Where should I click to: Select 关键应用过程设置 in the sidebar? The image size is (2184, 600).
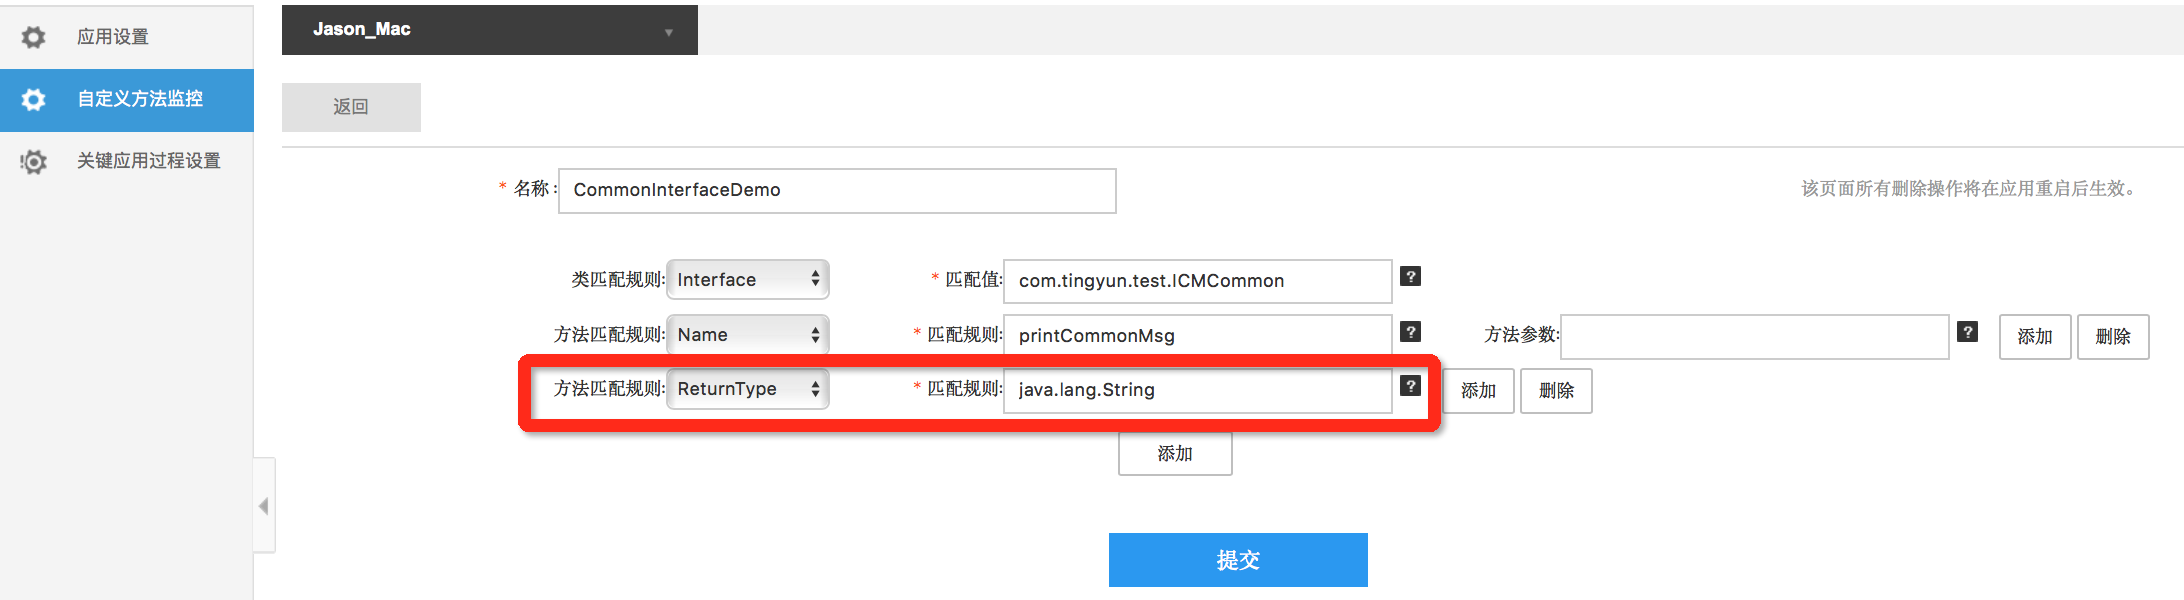(148, 161)
